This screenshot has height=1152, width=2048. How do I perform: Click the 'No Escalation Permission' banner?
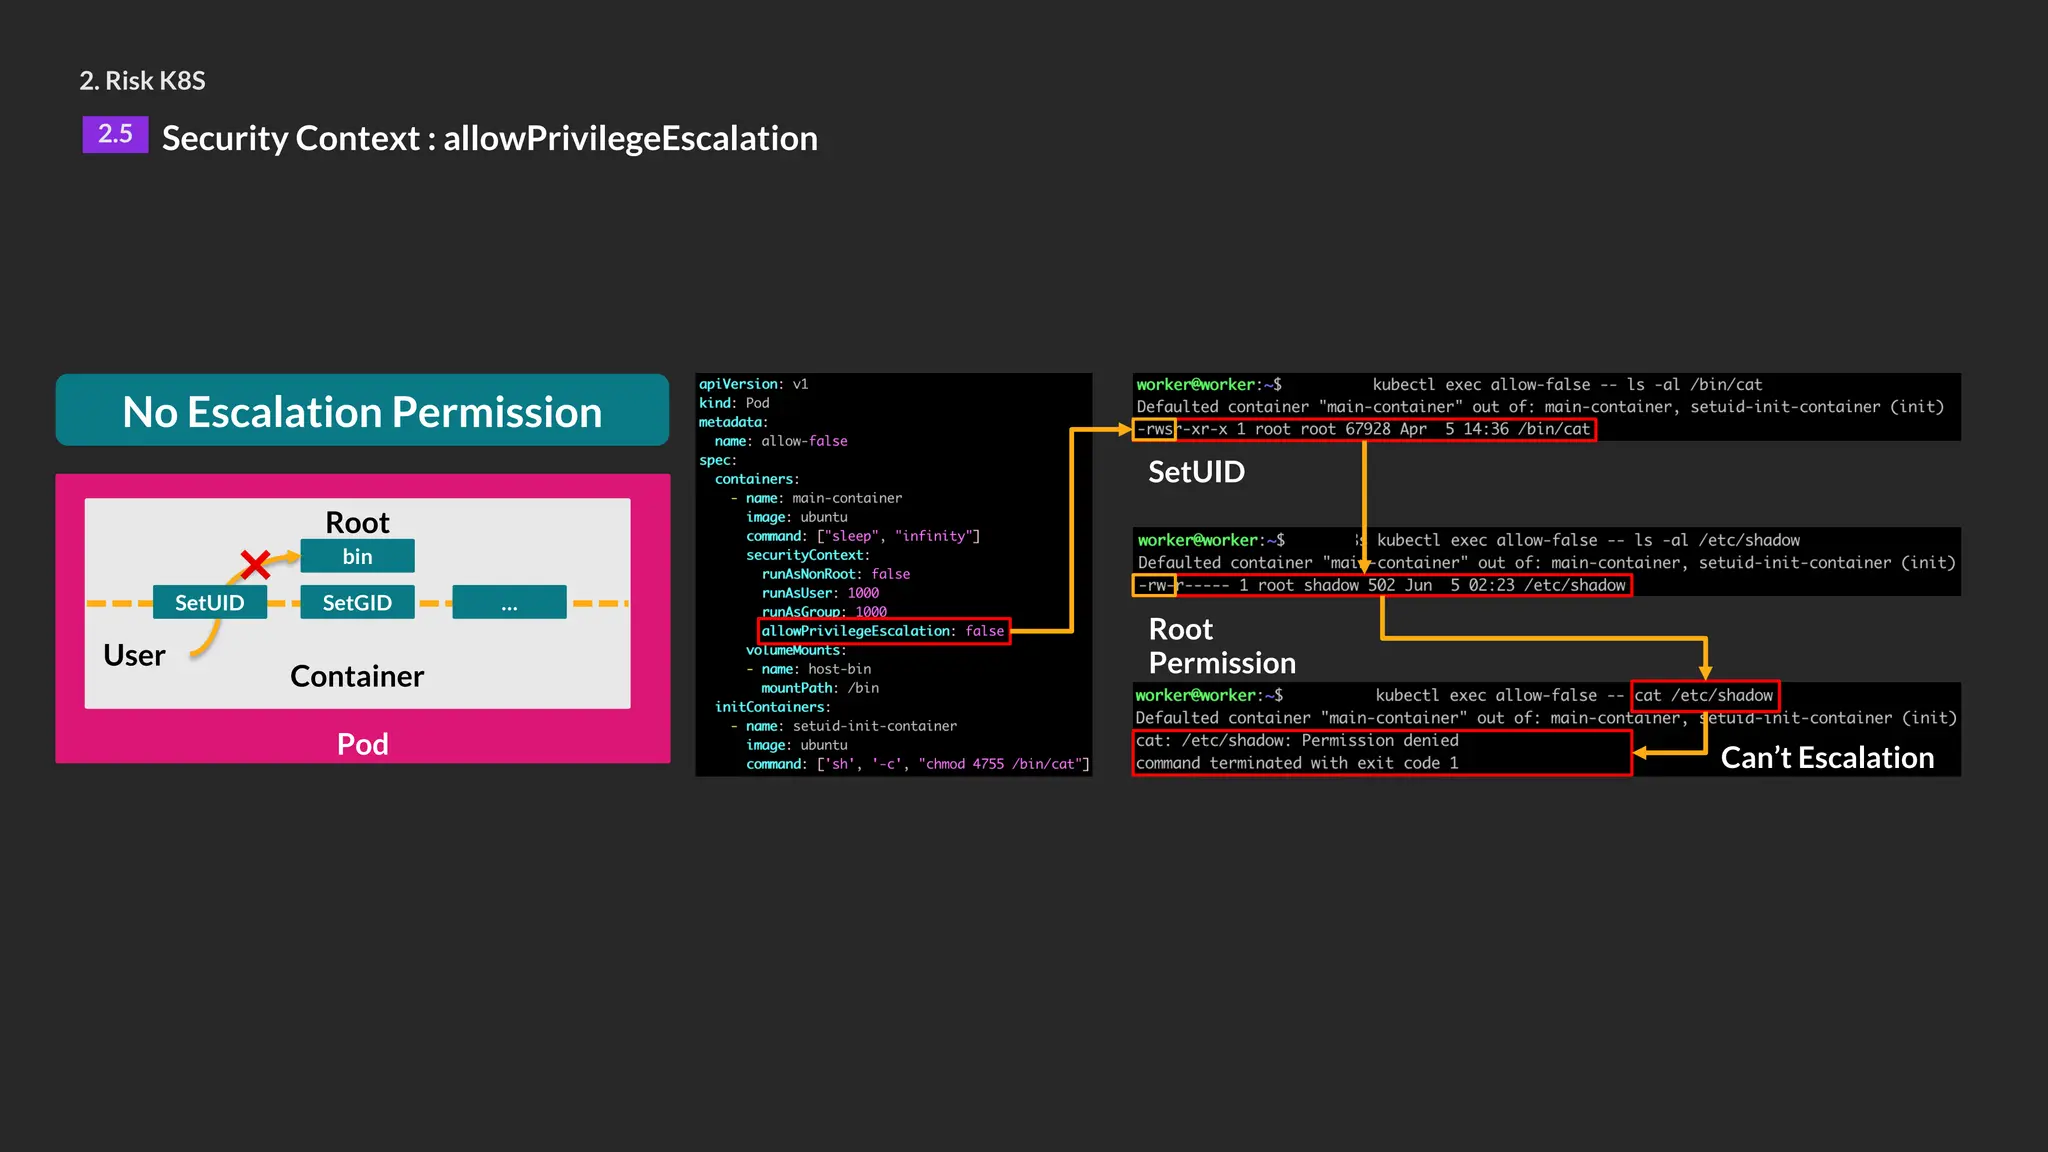[x=362, y=410]
